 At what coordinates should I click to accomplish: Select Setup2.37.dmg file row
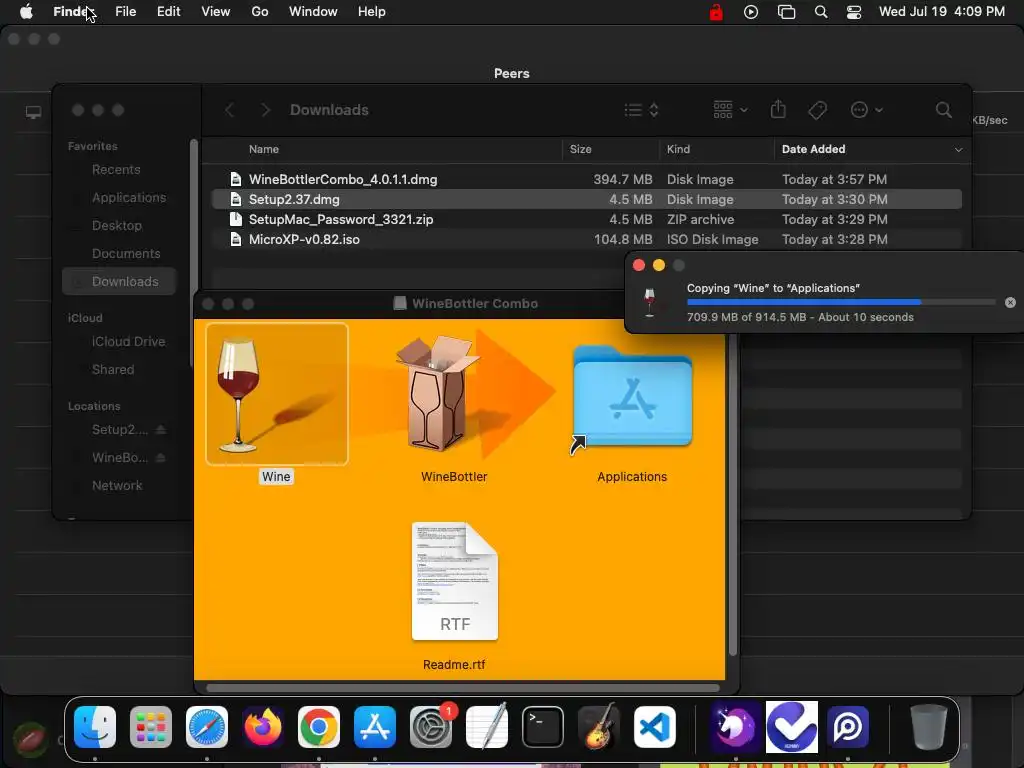pyautogui.click(x=586, y=199)
